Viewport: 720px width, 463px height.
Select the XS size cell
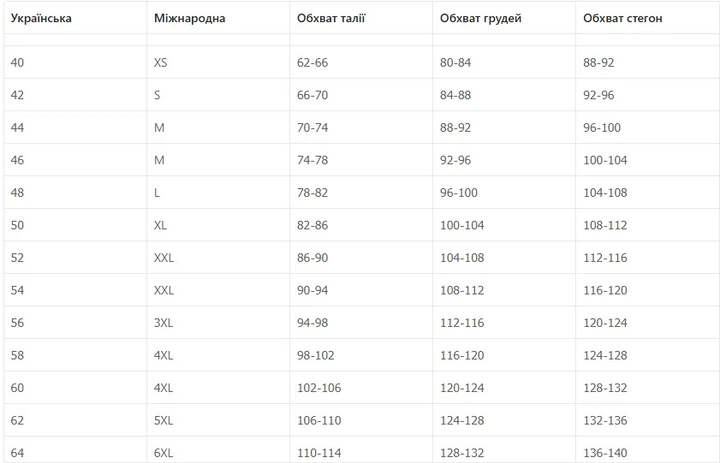point(218,62)
